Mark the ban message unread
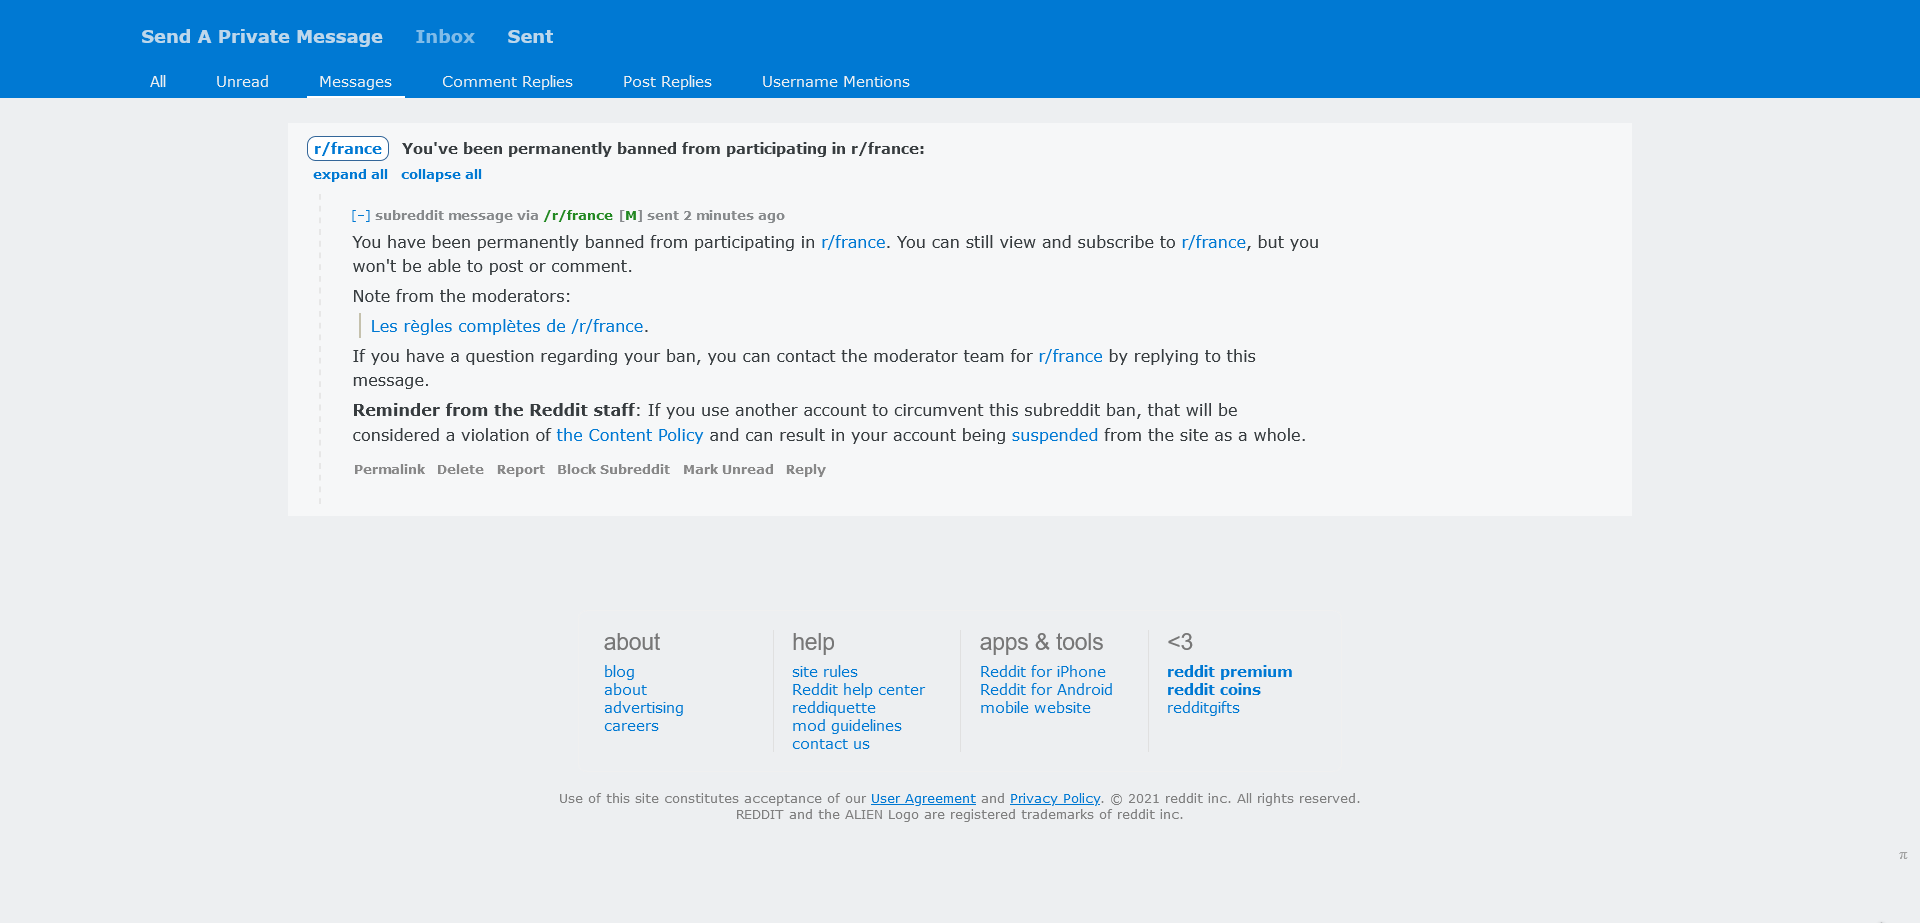 click(x=728, y=470)
